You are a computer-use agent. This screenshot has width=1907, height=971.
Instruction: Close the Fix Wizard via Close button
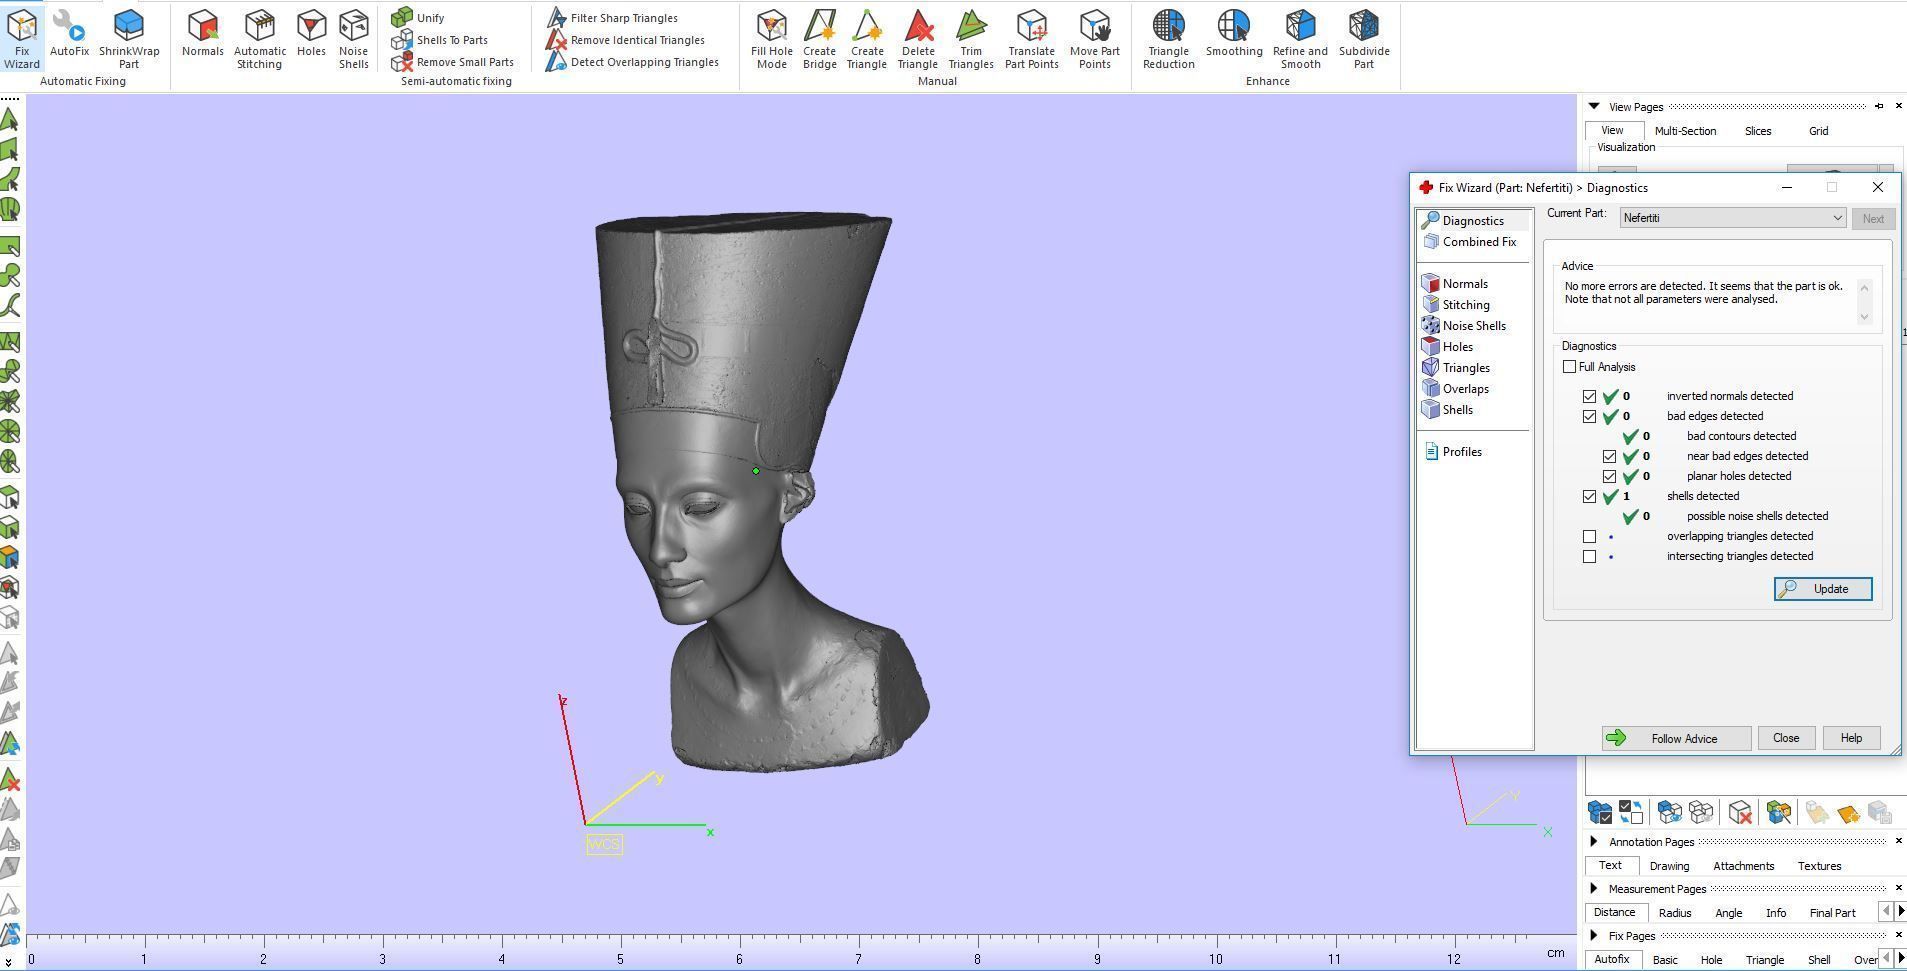tap(1786, 738)
